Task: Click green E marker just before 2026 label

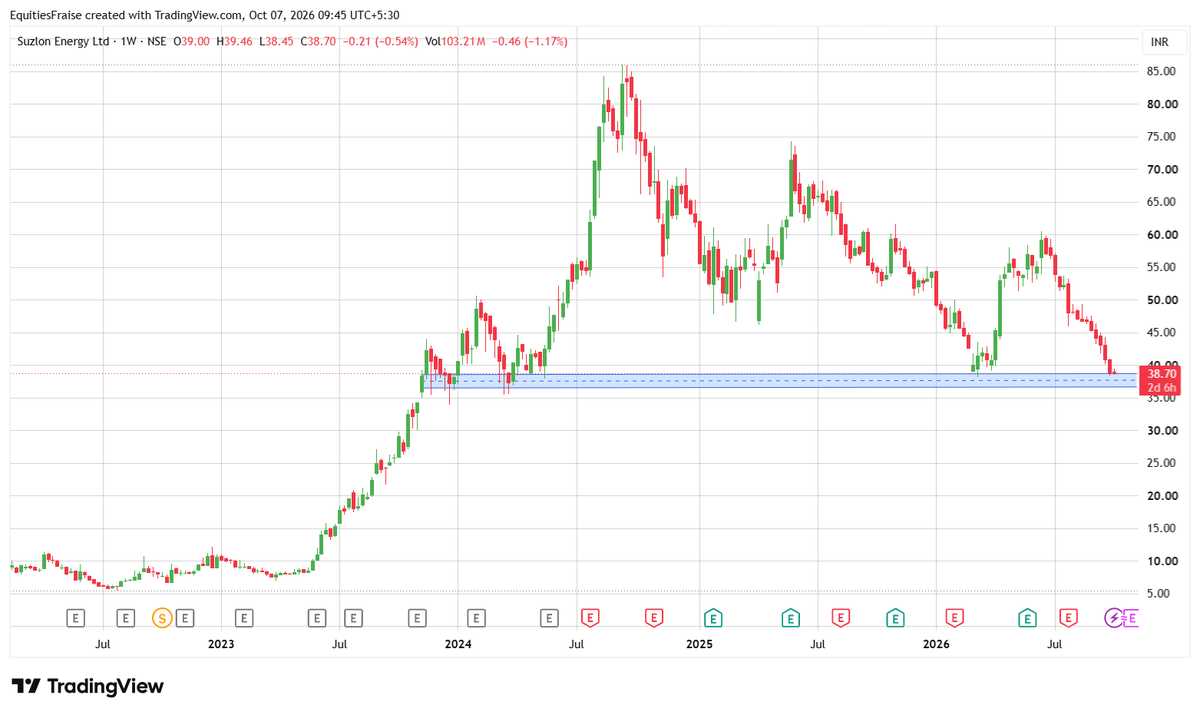Action: [x=895, y=618]
